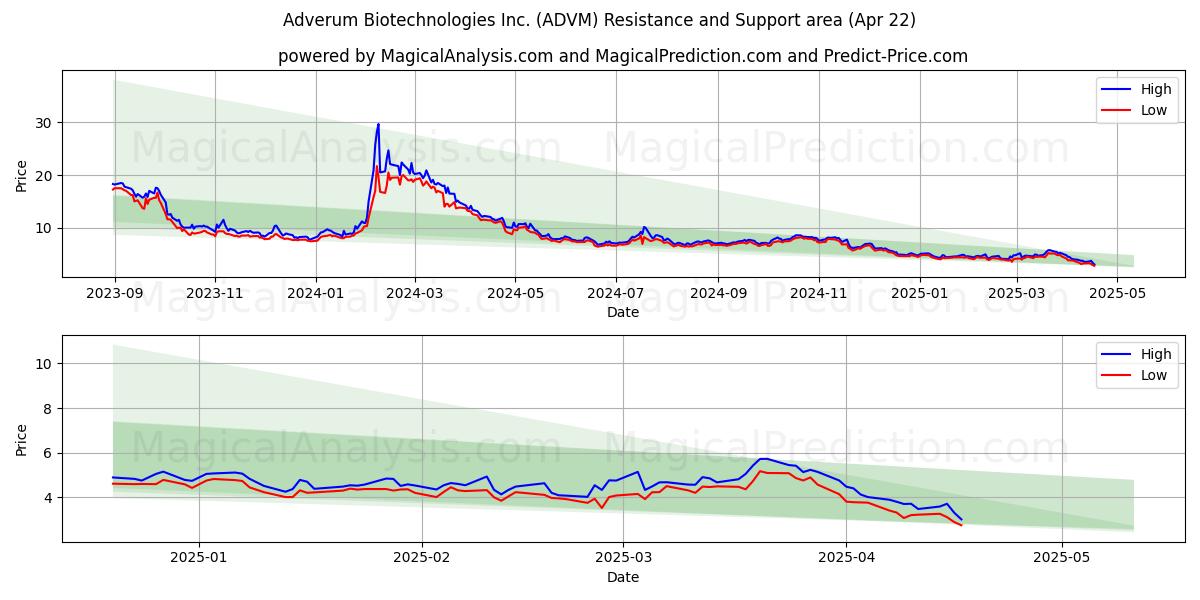Click the 2025-04 tick label in bottom chart
Image resolution: width=1200 pixels, height=600 pixels.
pyautogui.click(x=846, y=558)
